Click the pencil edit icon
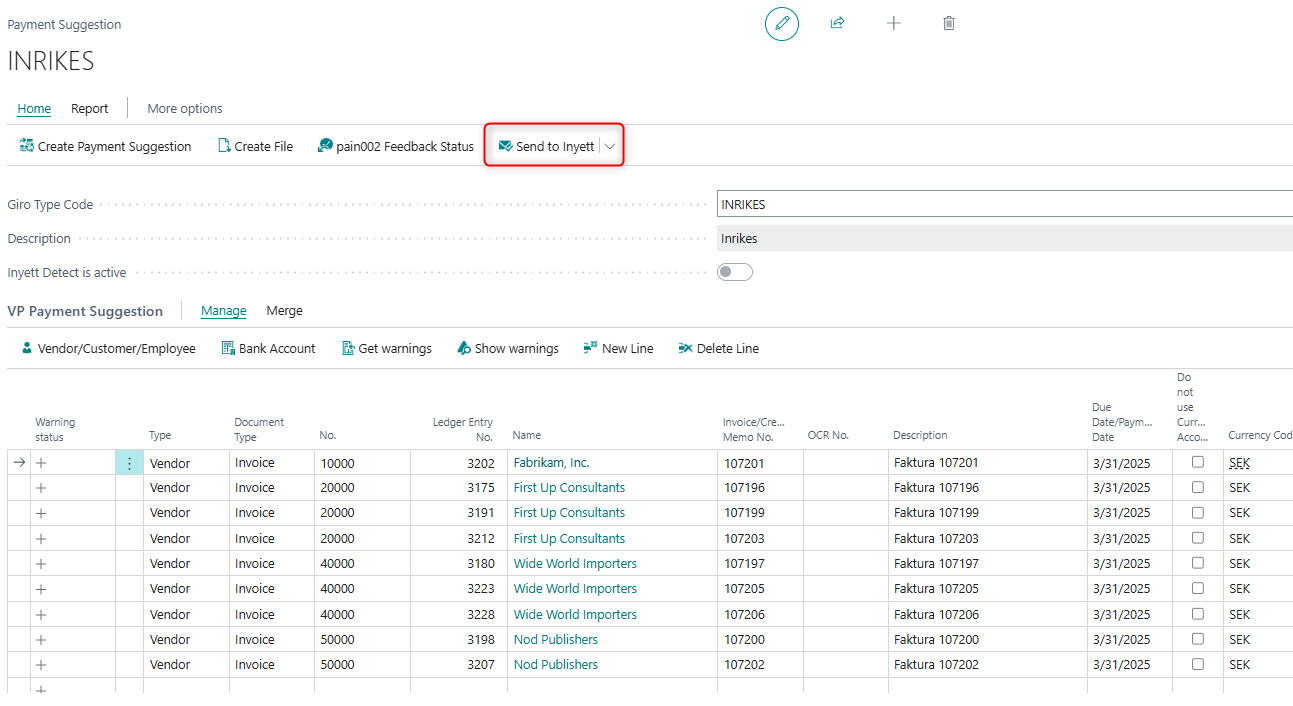 pyautogui.click(x=782, y=23)
